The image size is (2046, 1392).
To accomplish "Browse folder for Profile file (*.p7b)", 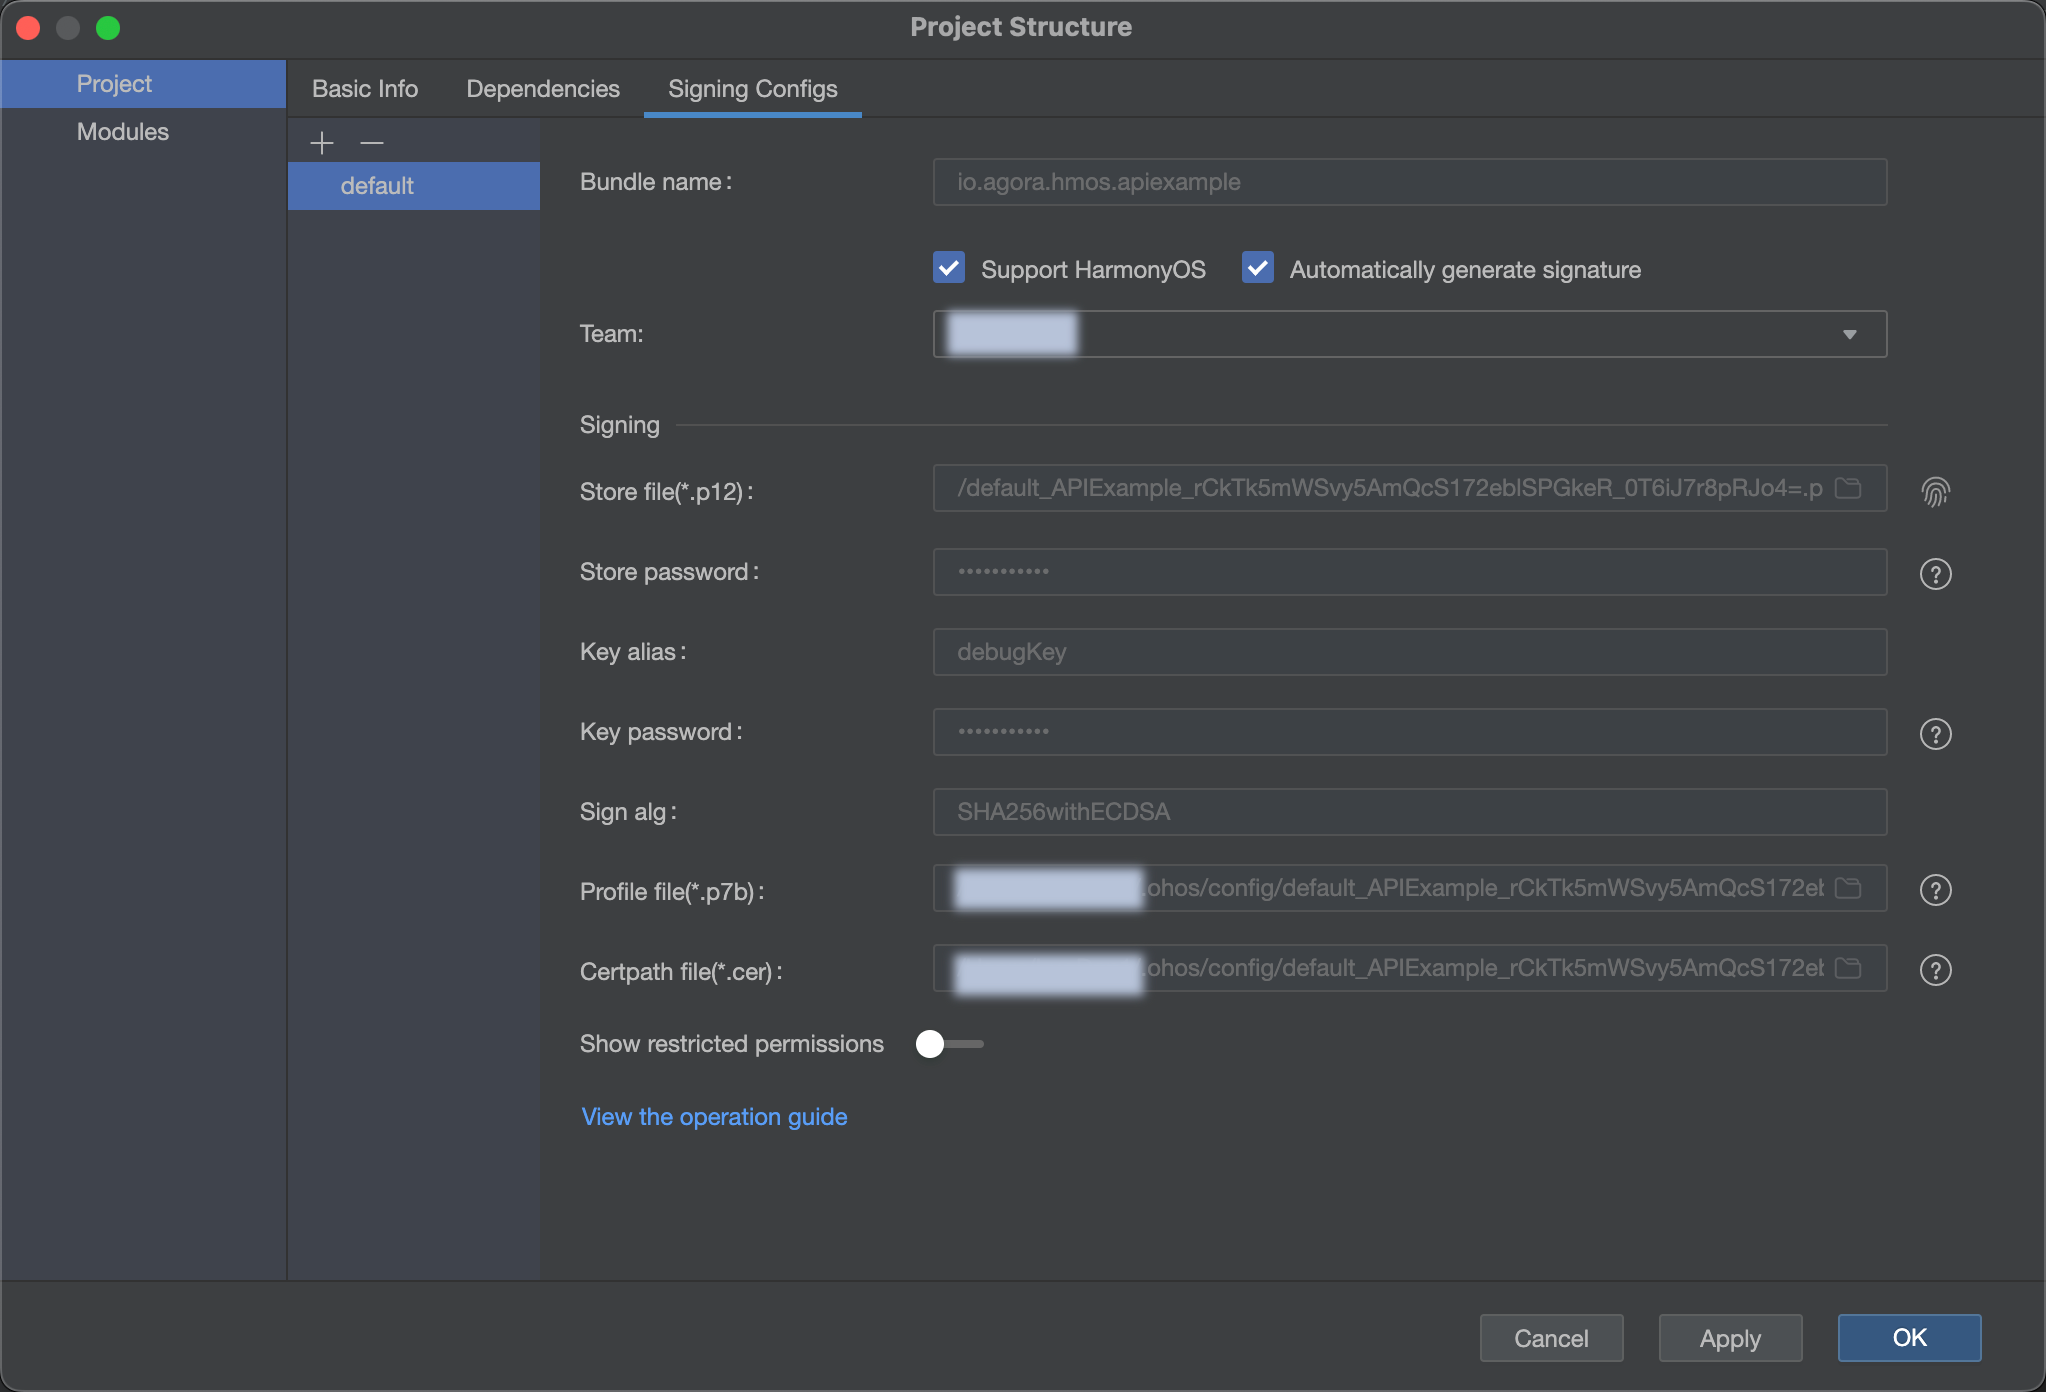I will [1849, 888].
